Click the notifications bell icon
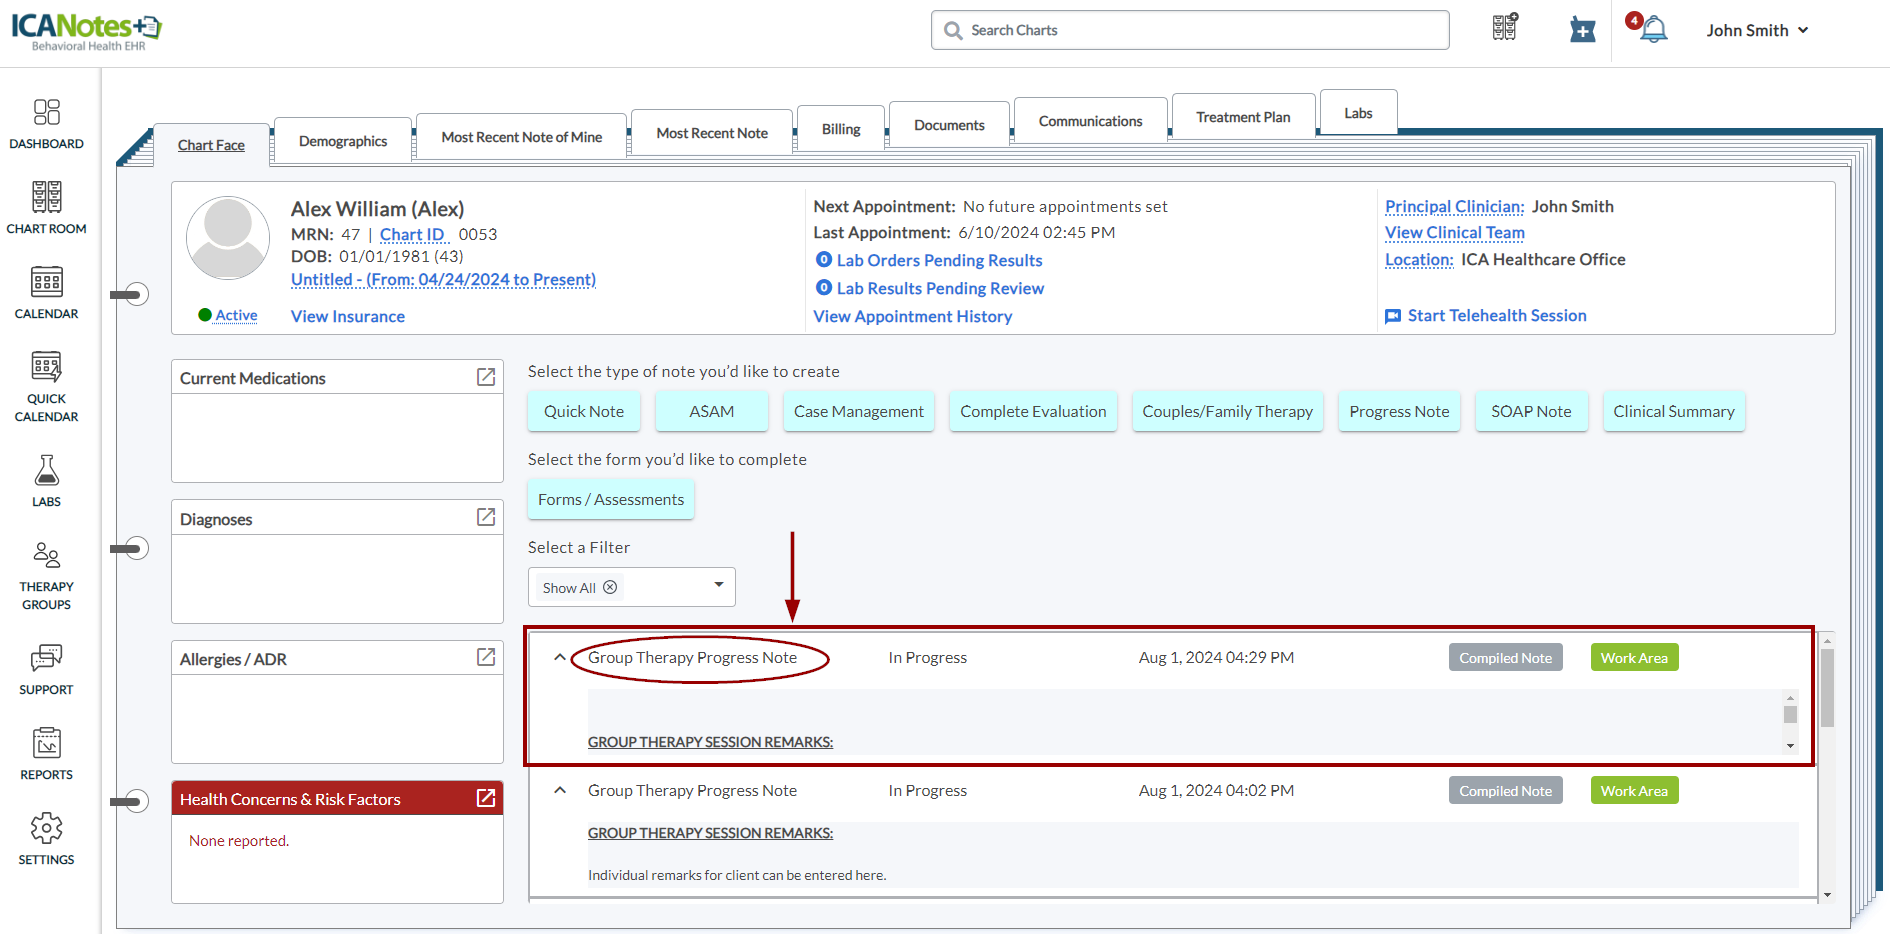The width and height of the screenshot is (1890, 934). [1654, 30]
